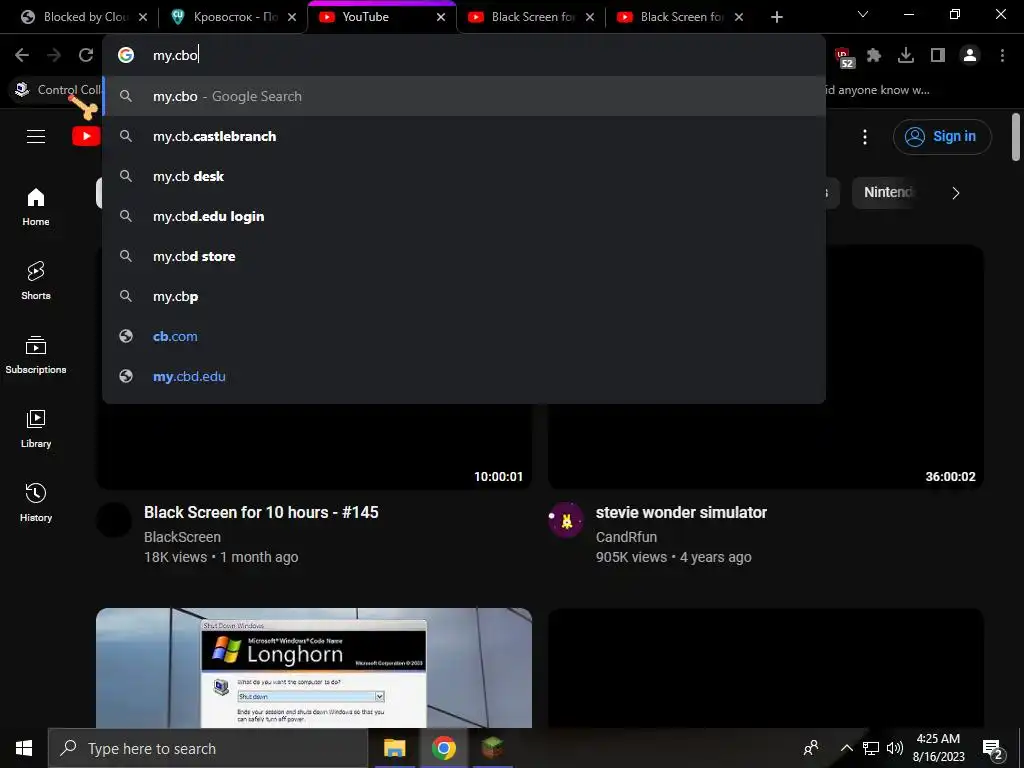Open Minecraft from the taskbar

[492, 748]
